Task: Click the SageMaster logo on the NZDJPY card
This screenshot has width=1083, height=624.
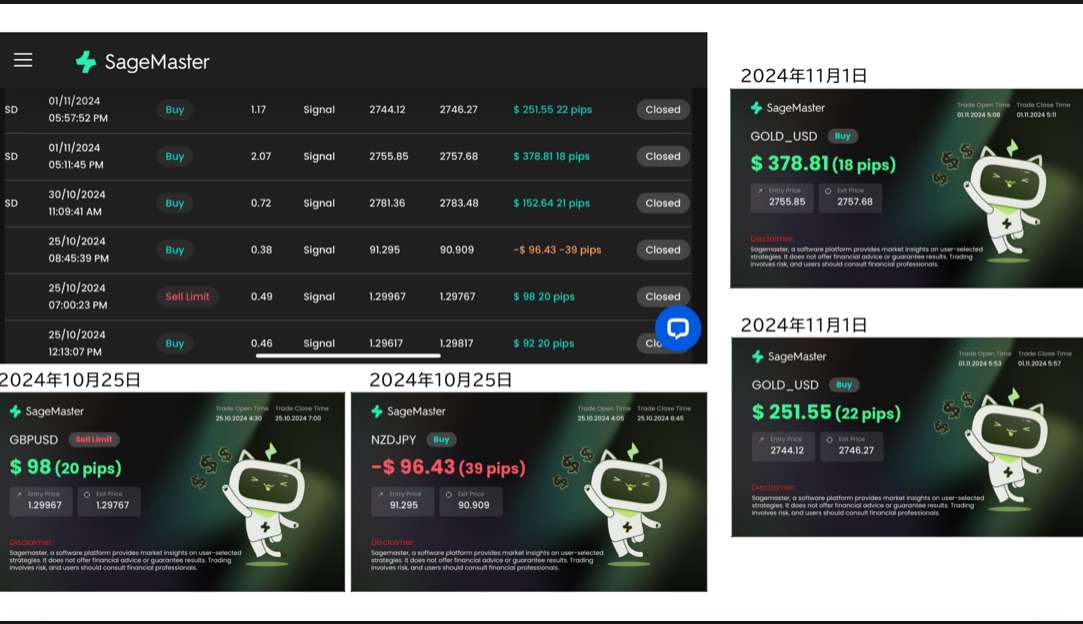Action: coord(408,411)
